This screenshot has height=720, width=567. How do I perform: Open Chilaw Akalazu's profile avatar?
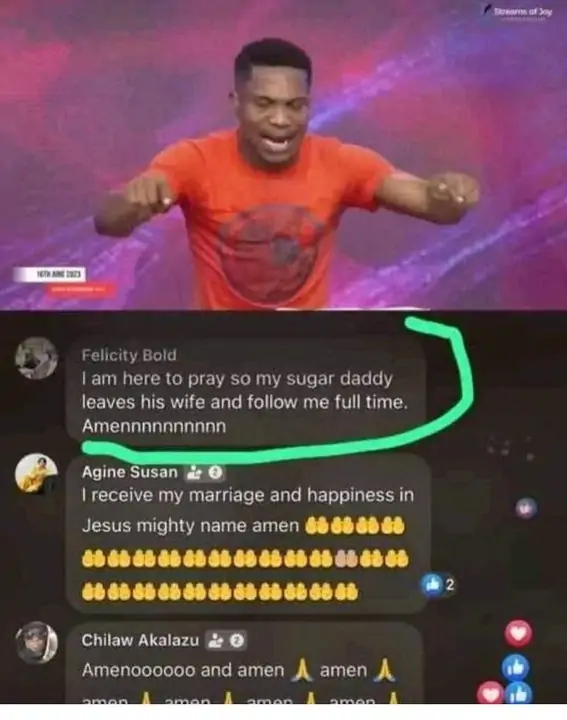click(36, 642)
